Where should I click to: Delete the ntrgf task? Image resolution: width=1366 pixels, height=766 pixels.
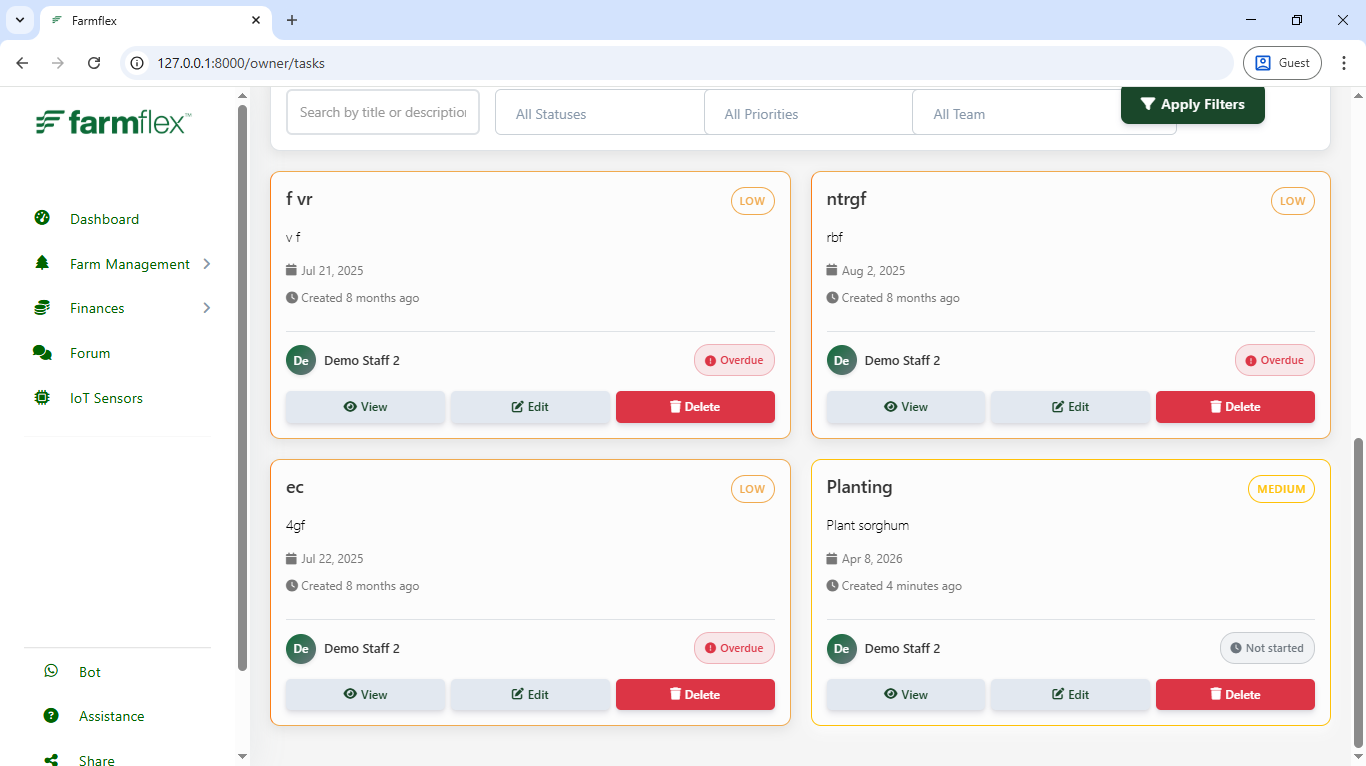pyautogui.click(x=1235, y=407)
